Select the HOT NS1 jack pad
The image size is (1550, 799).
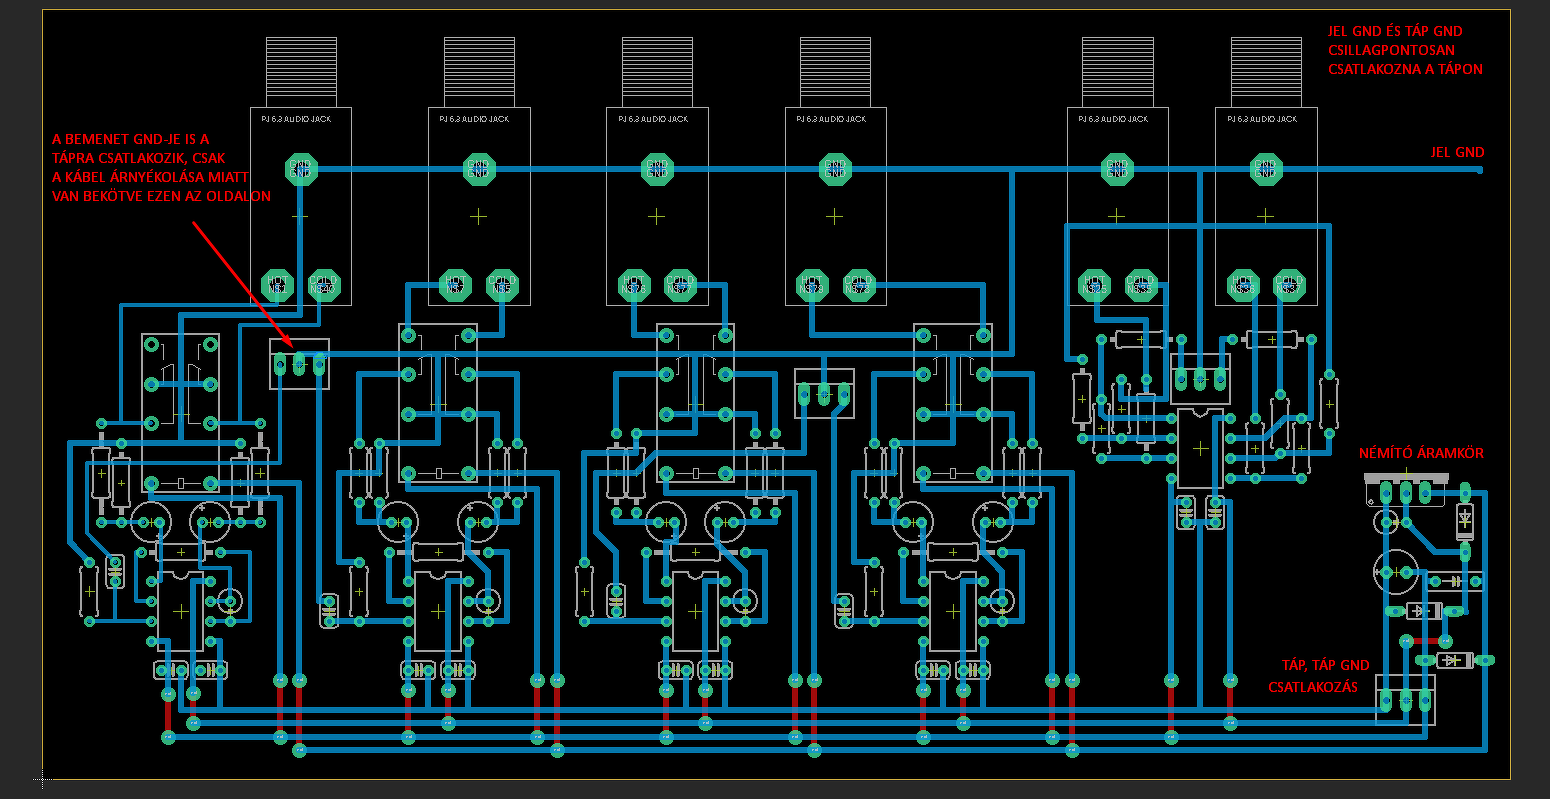[277, 285]
